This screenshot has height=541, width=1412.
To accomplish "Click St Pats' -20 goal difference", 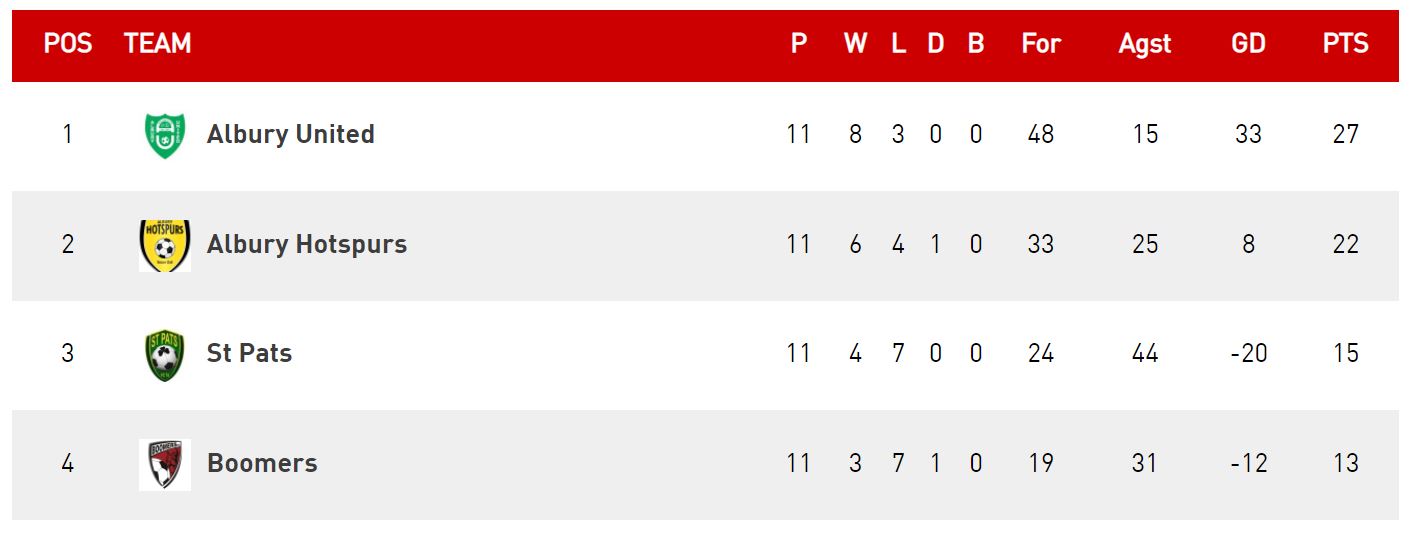I will (1248, 354).
